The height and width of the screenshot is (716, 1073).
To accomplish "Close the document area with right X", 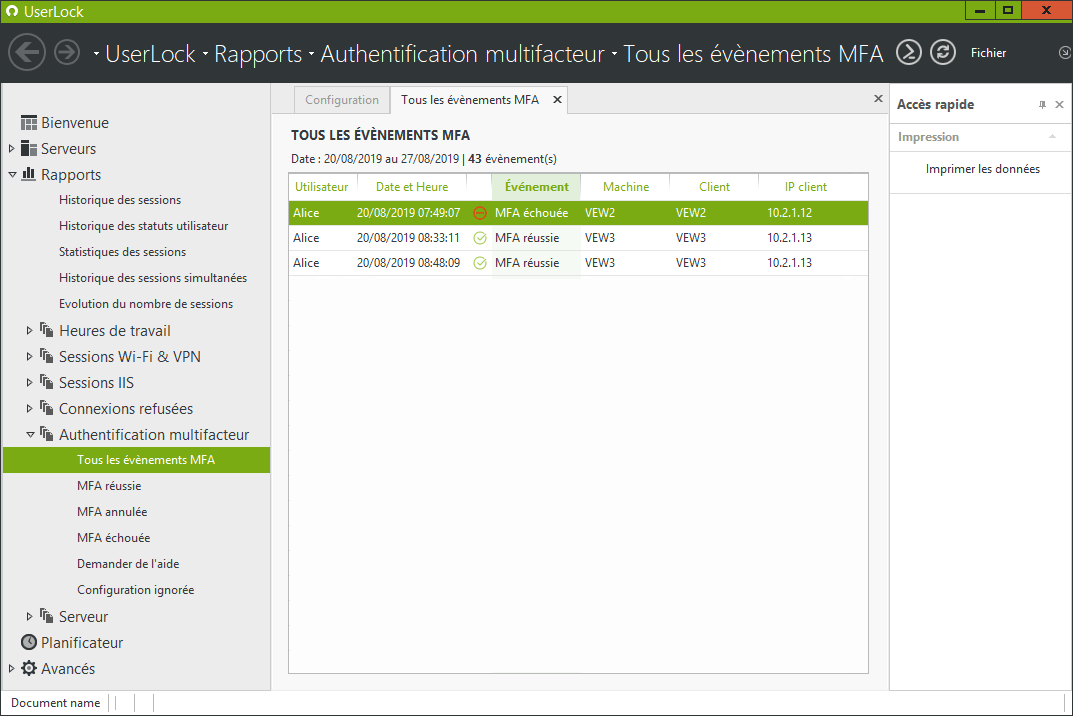I will (x=878, y=99).
